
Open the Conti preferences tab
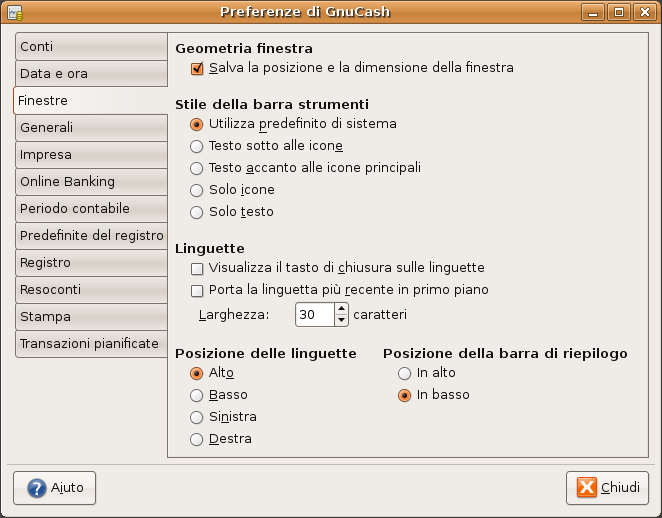click(92, 46)
